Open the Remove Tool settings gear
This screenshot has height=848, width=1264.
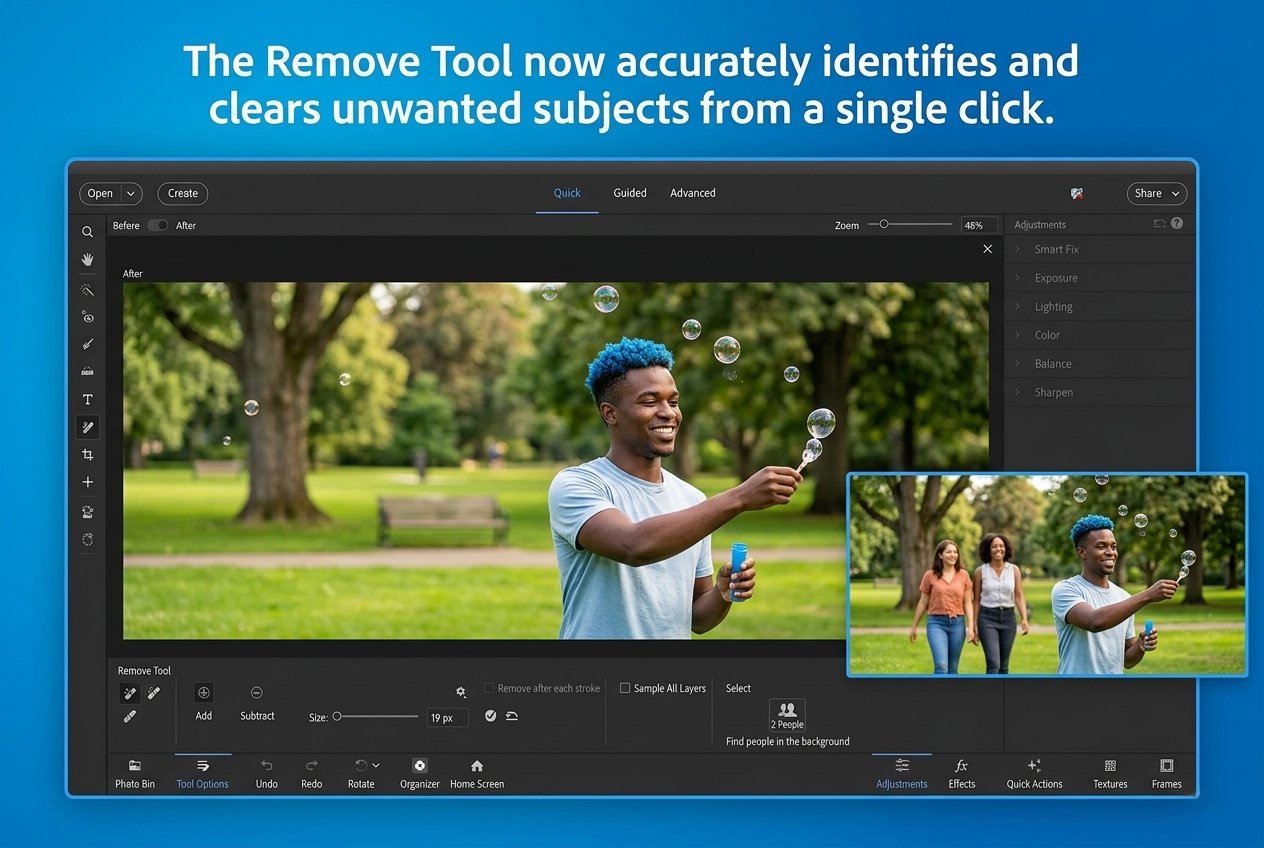[460, 692]
